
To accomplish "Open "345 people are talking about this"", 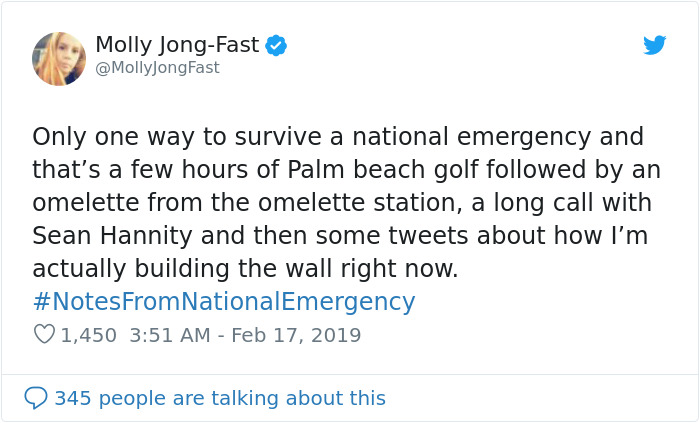I will pos(219,398).
